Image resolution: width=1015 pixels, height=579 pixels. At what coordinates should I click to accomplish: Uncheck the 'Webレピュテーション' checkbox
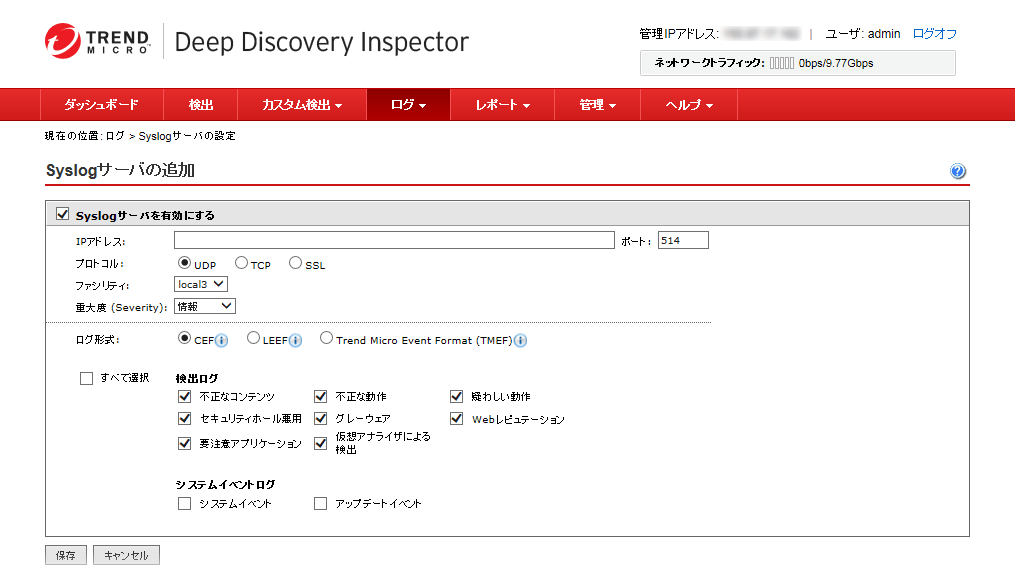point(456,418)
